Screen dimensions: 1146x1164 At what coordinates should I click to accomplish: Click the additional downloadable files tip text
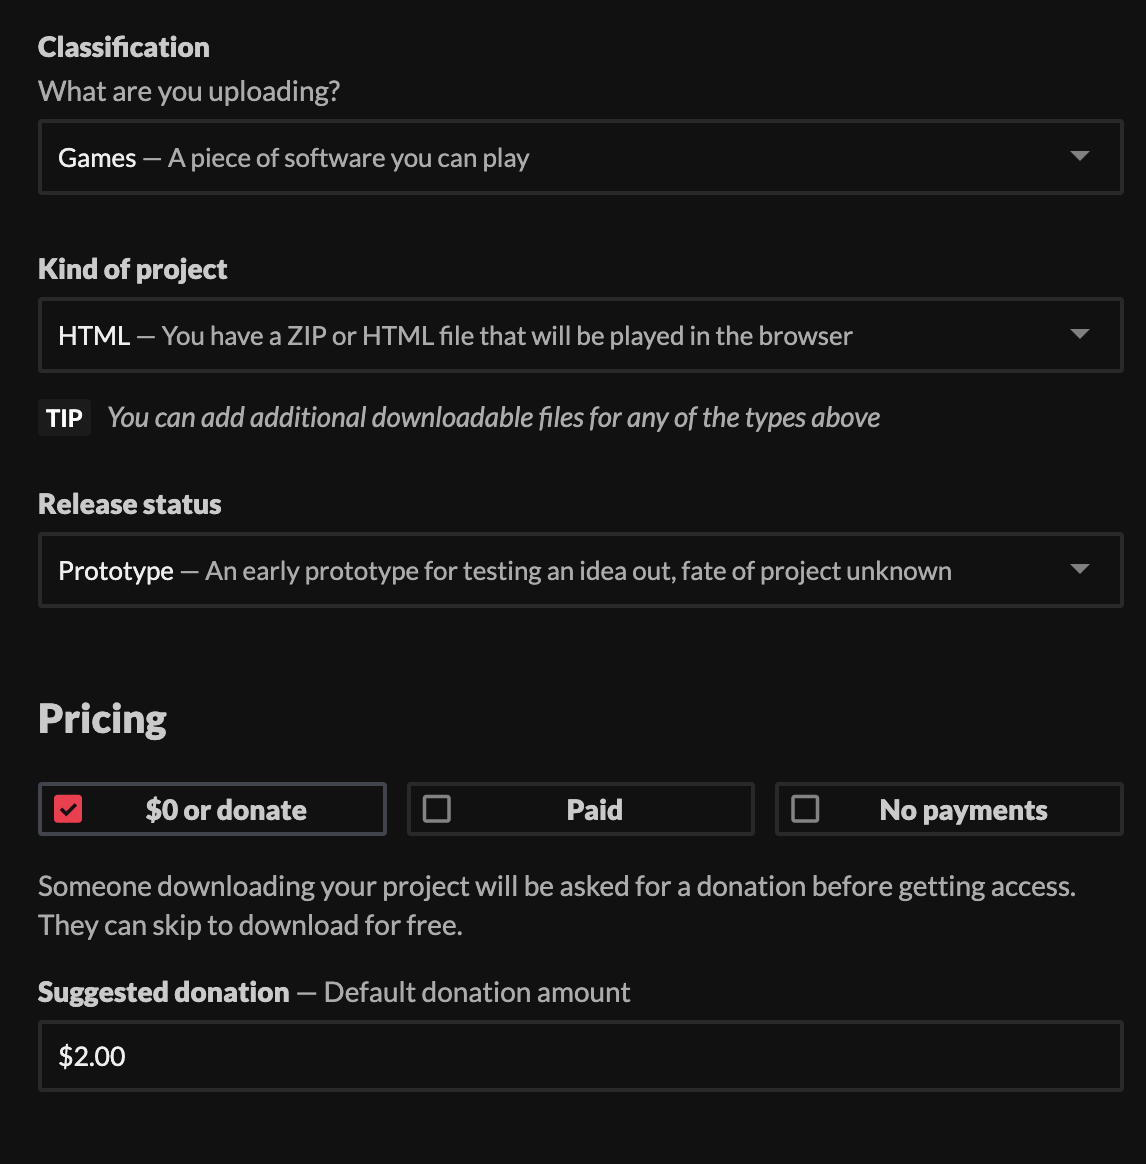coord(494,418)
